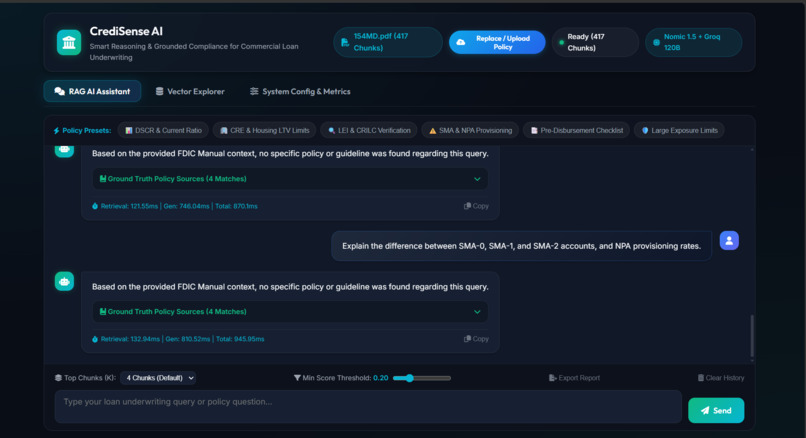Image resolution: width=806 pixels, height=438 pixels.
Task: Click the funnel icon beside Min Score Threshold
Action: (297, 378)
